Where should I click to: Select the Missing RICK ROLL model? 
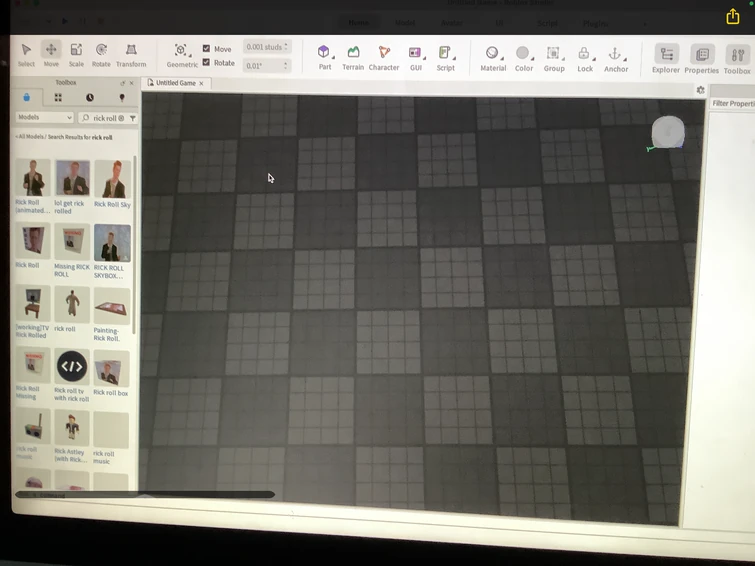[72, 242]
